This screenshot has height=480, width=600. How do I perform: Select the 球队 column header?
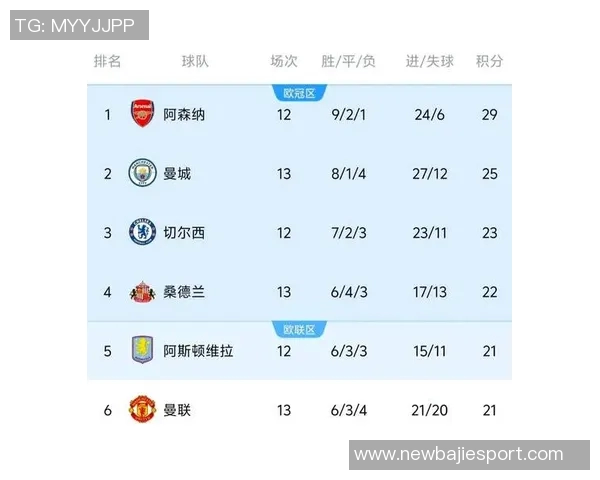click(x=195, y=61)
